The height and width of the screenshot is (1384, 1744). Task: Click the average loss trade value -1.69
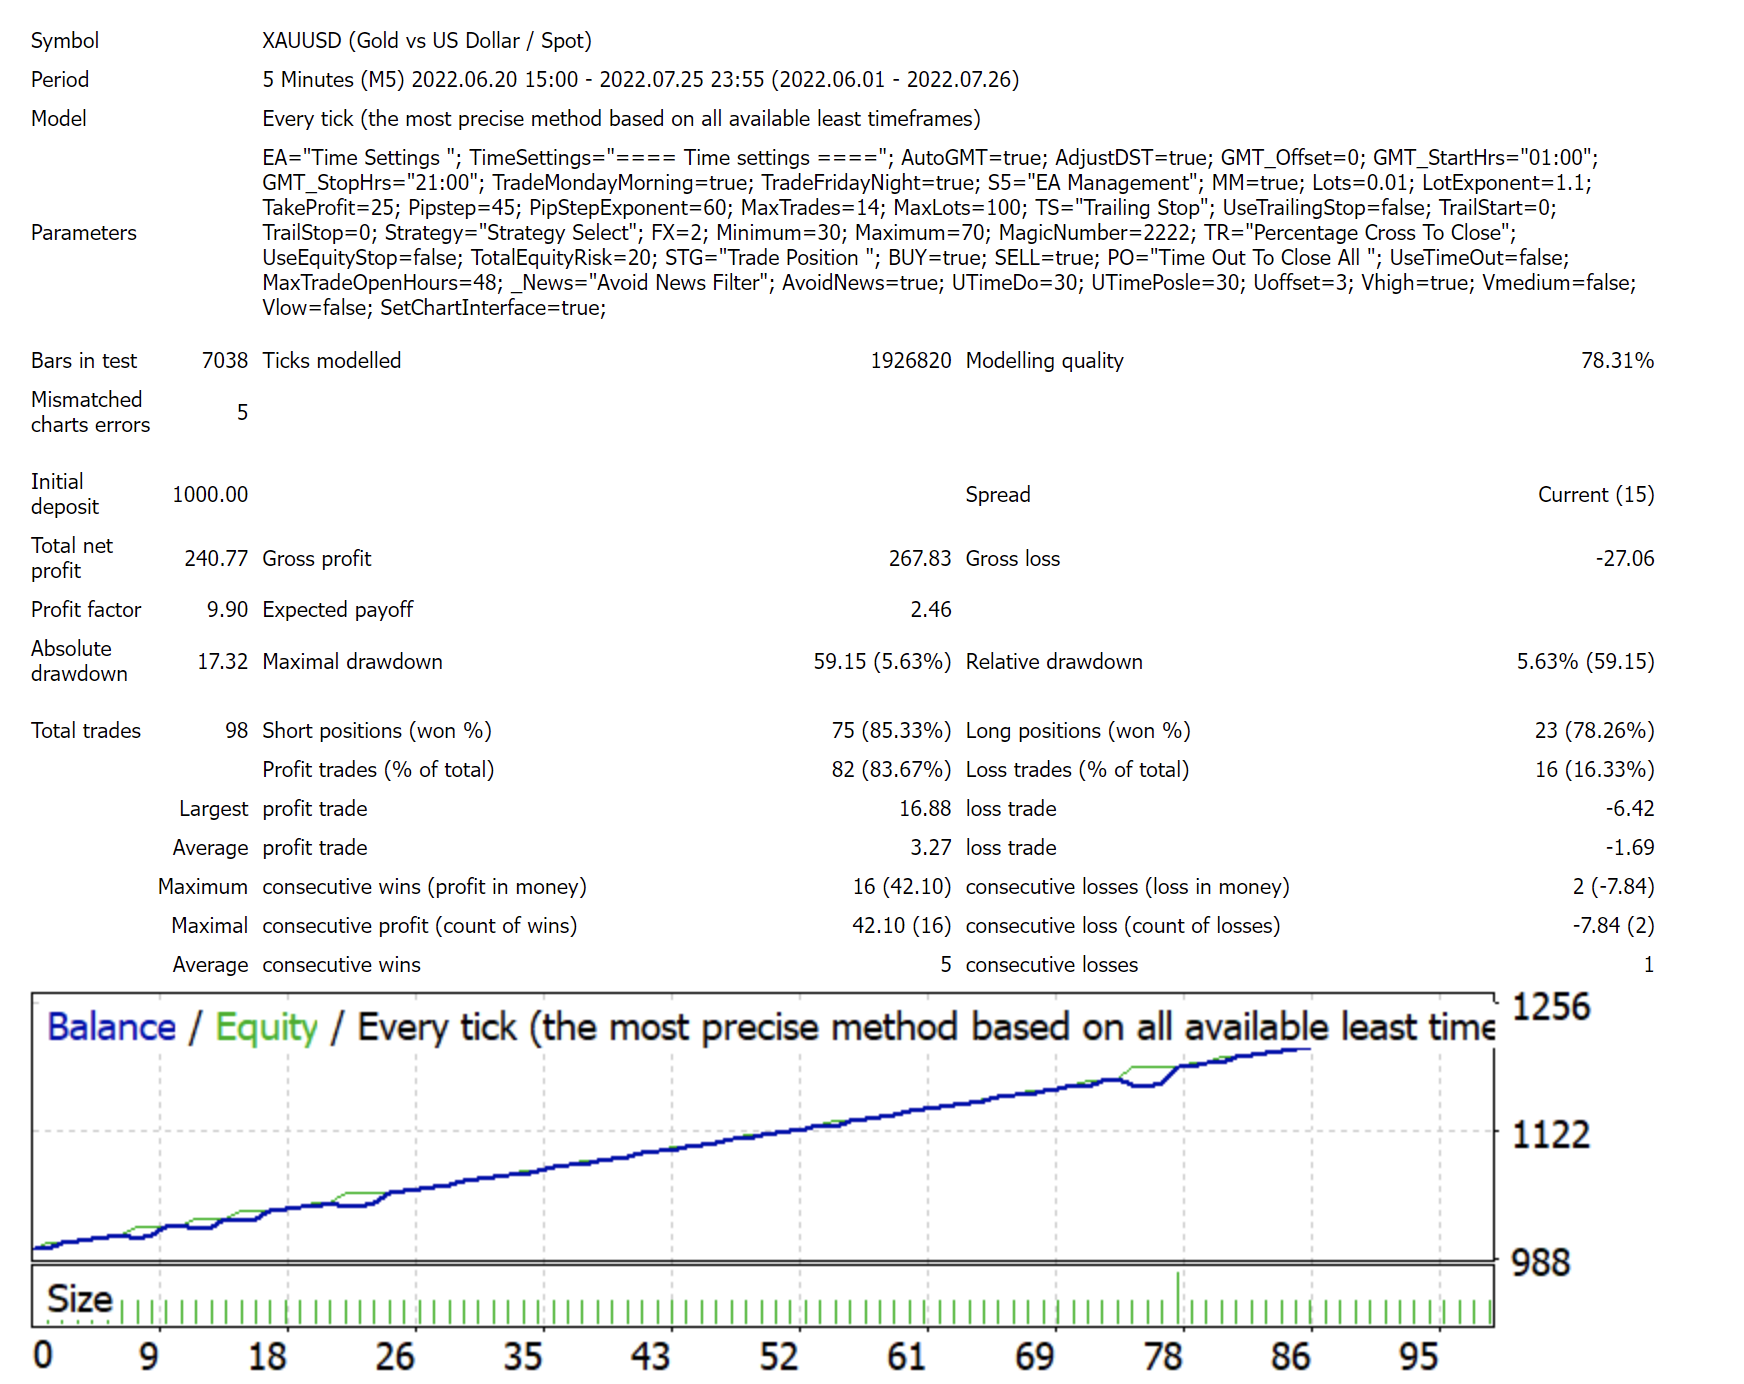1630,848
